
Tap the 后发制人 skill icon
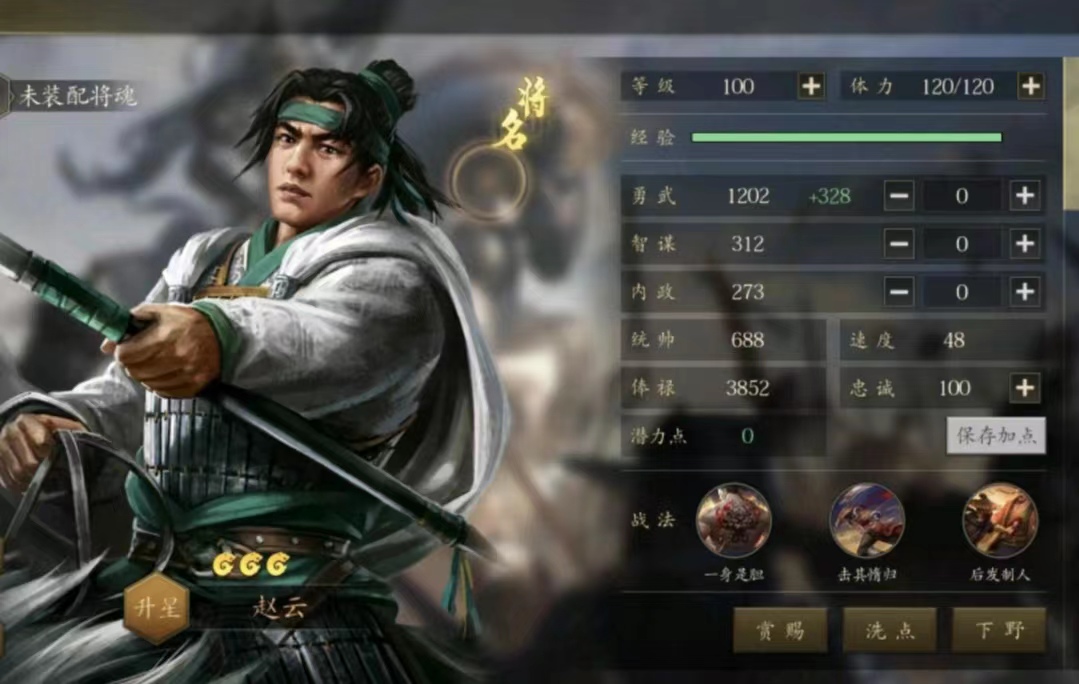[x=1000, y=521]
